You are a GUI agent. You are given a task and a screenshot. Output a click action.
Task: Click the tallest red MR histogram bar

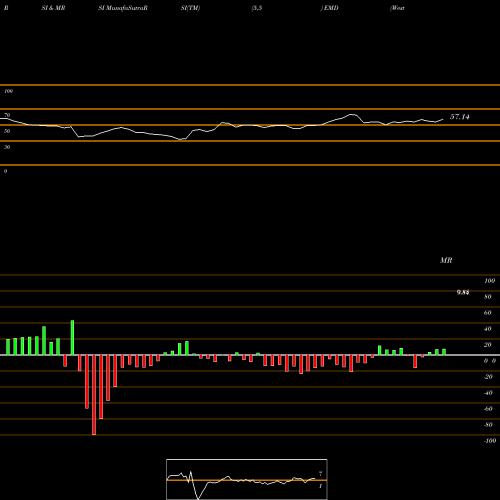94,395
